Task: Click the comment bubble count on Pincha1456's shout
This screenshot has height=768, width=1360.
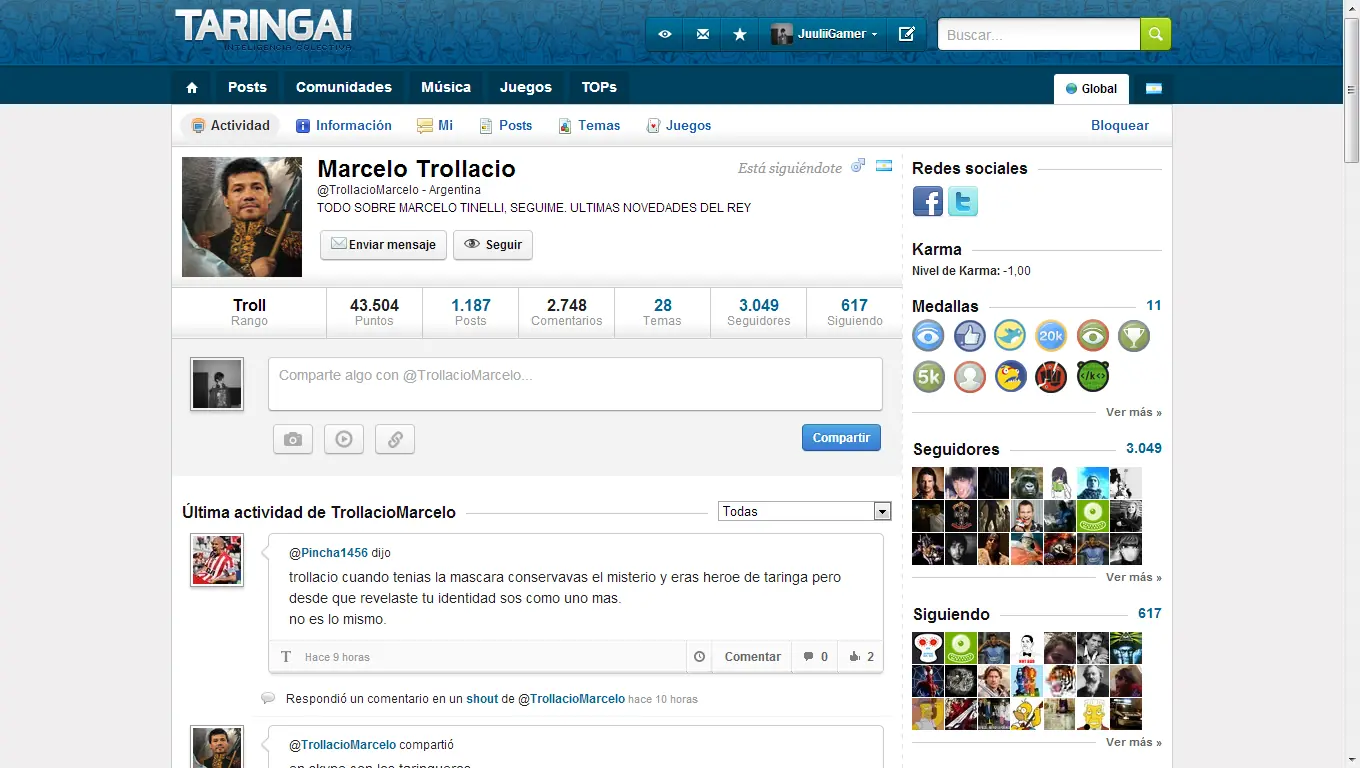Action: coord(816,657)
